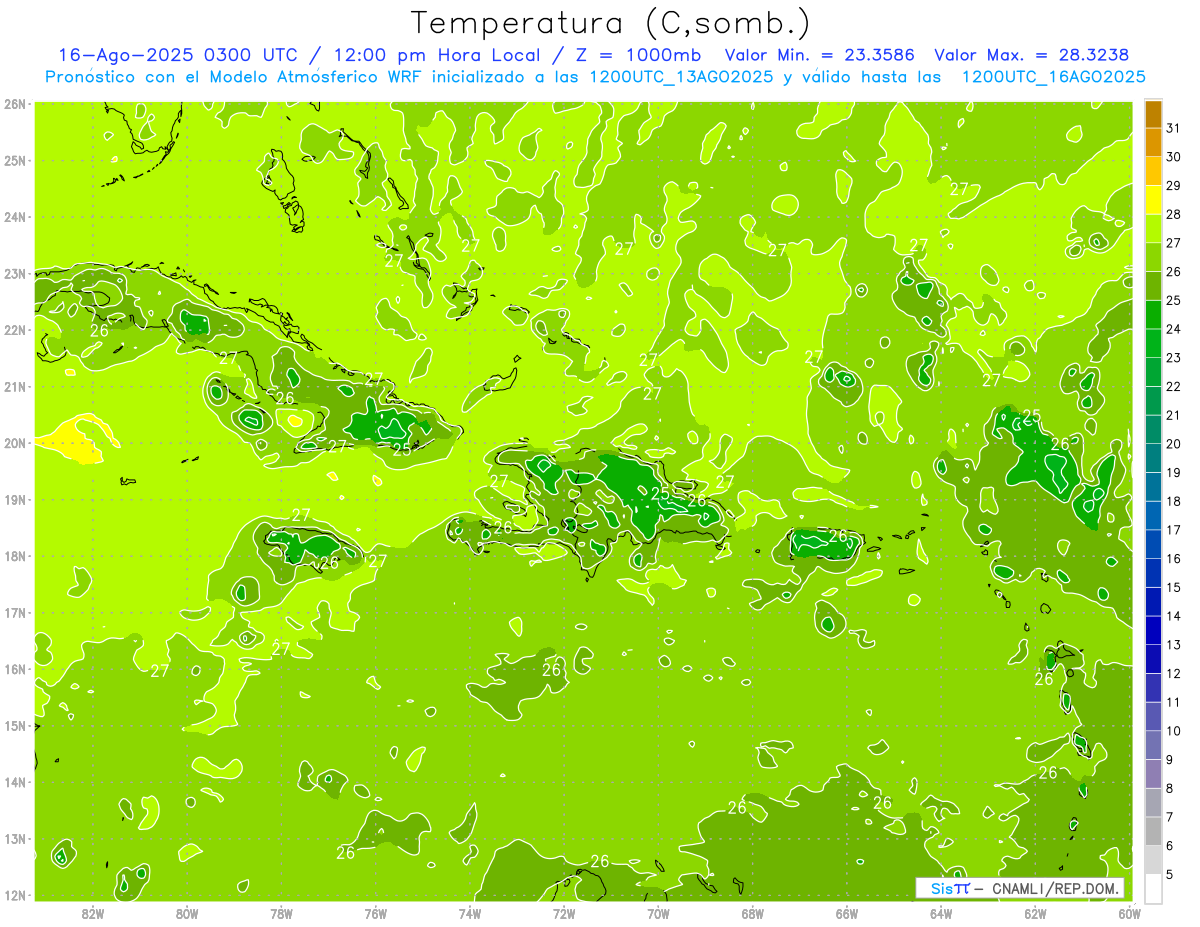Select the 'Valor Max. = 28.3238' text
Image resolution: width=1200 pixels, height=927 pixels.
[1033, 55]
